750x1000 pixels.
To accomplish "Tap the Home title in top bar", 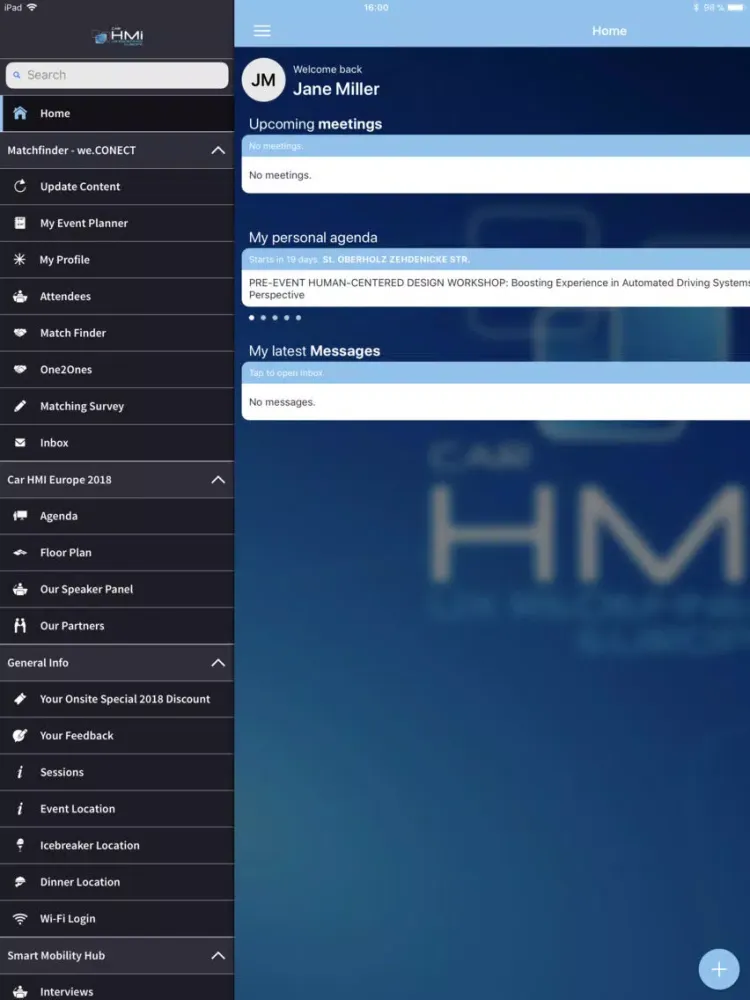I will (x=609, y=31).
